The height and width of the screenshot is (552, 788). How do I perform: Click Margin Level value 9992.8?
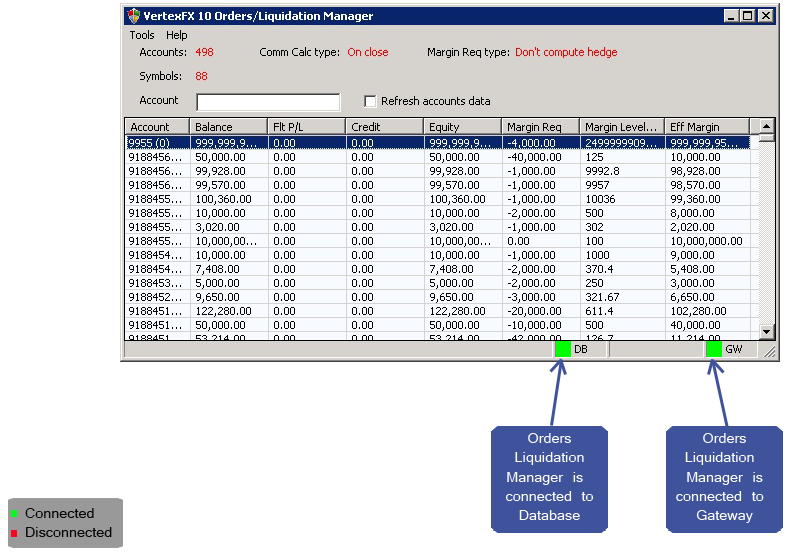[x=602, y=171]
